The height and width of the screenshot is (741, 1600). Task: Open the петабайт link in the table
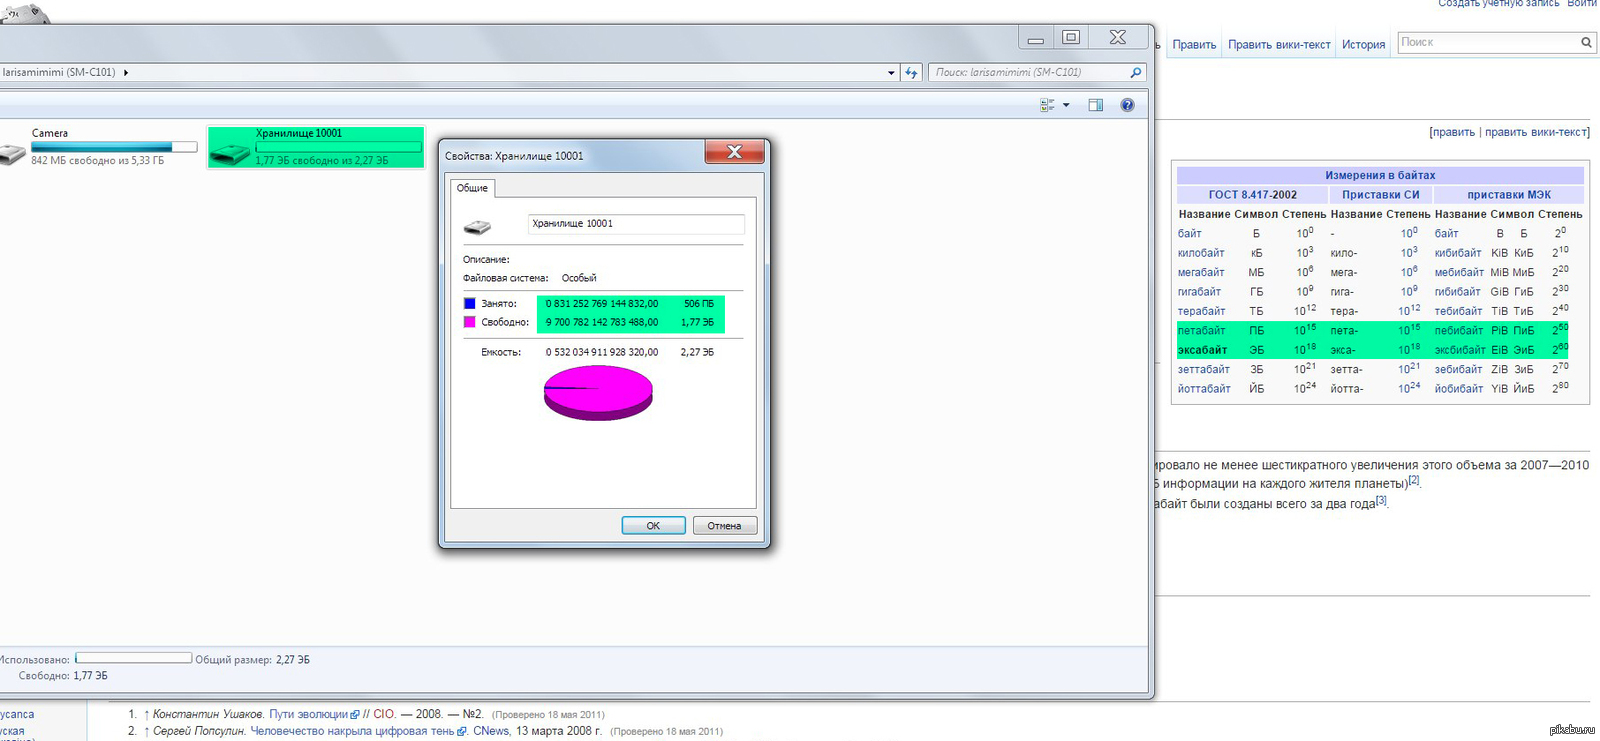pyautogui.click(x=1201, y=331)
